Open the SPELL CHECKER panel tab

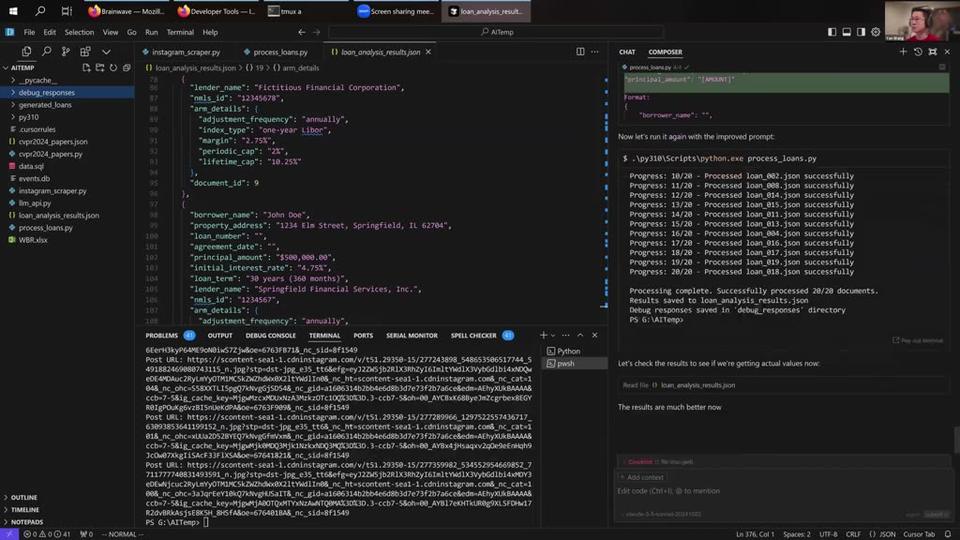[473, 336]
